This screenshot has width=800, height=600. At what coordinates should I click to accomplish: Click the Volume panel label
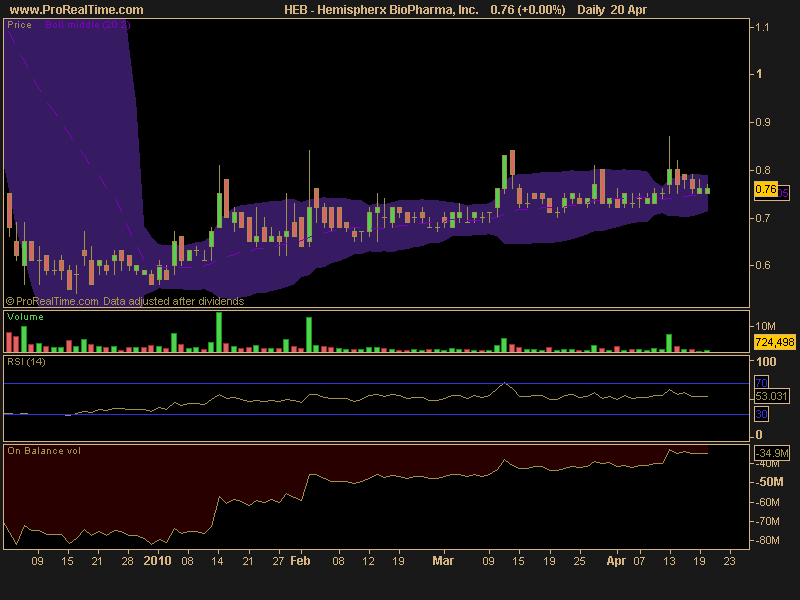tap(26, 317)
